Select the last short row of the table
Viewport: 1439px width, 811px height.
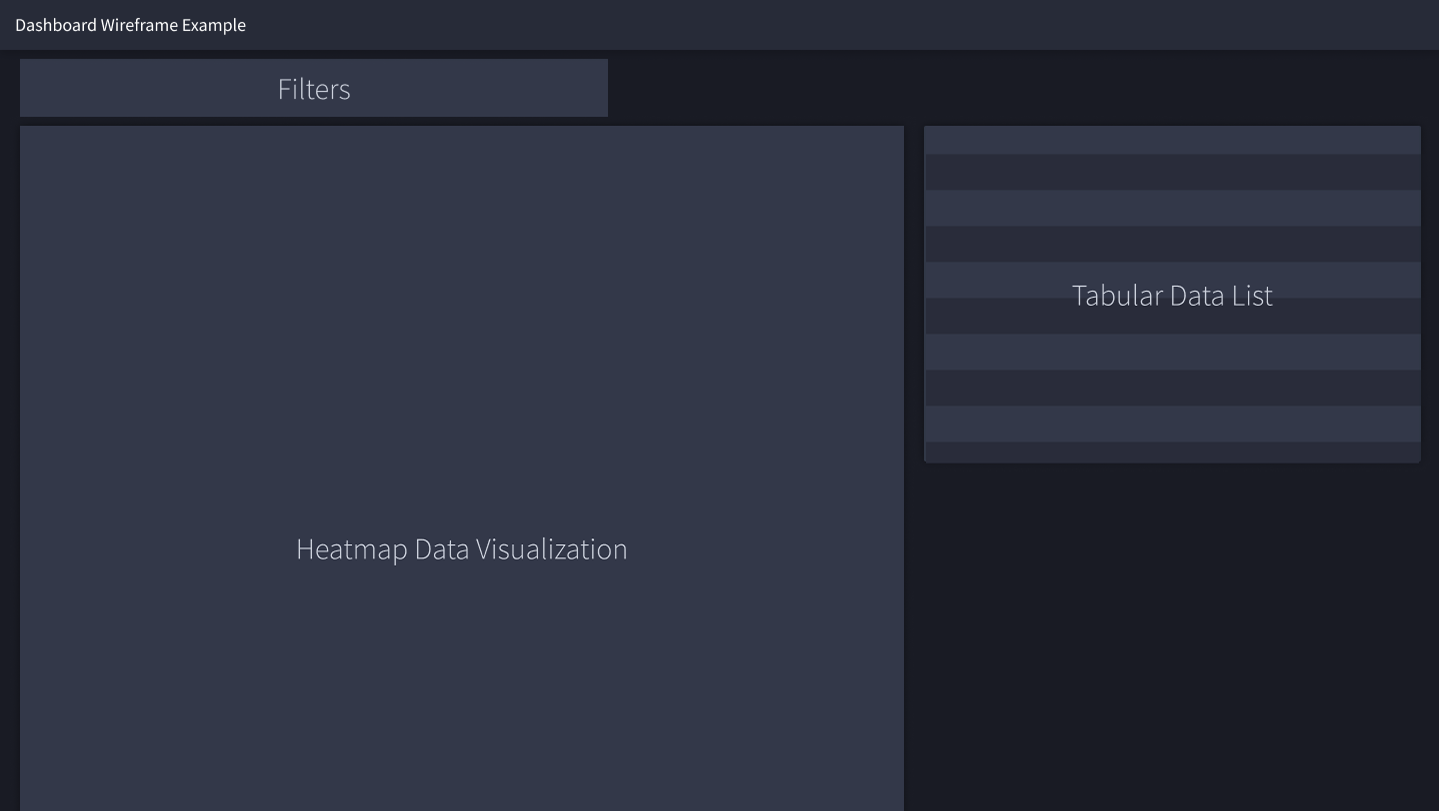(x=1172, y=452)
